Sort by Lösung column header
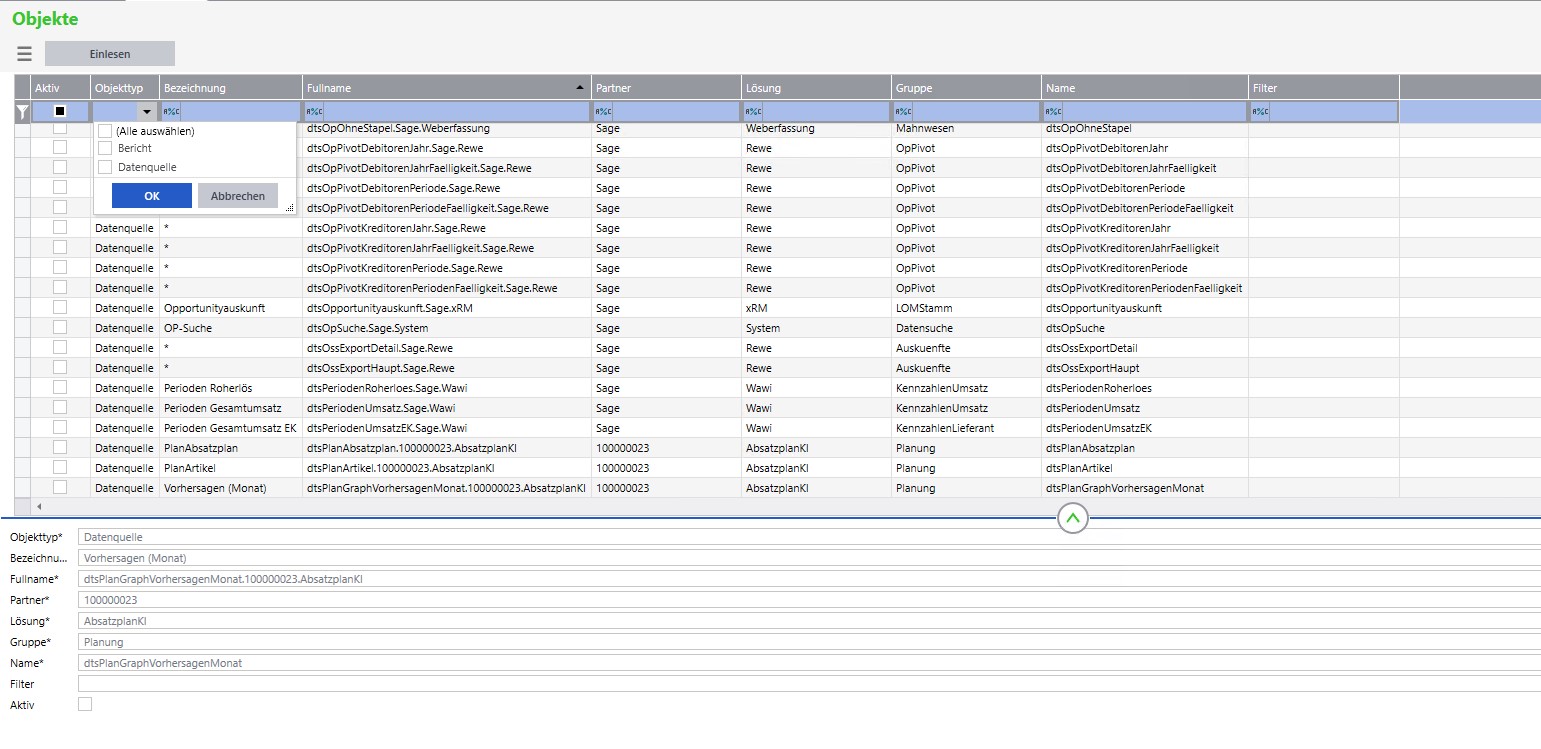Image resolution: width=1541 pixels, height=749 pixels. tap(816, 88)
